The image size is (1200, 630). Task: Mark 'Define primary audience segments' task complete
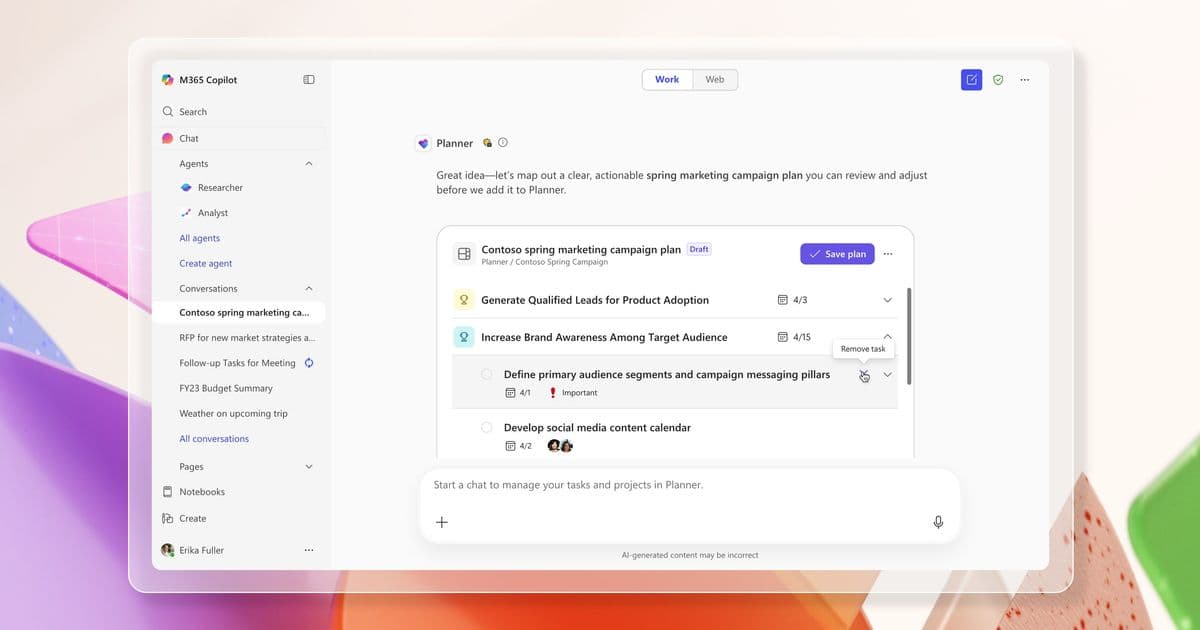point(486,373)
